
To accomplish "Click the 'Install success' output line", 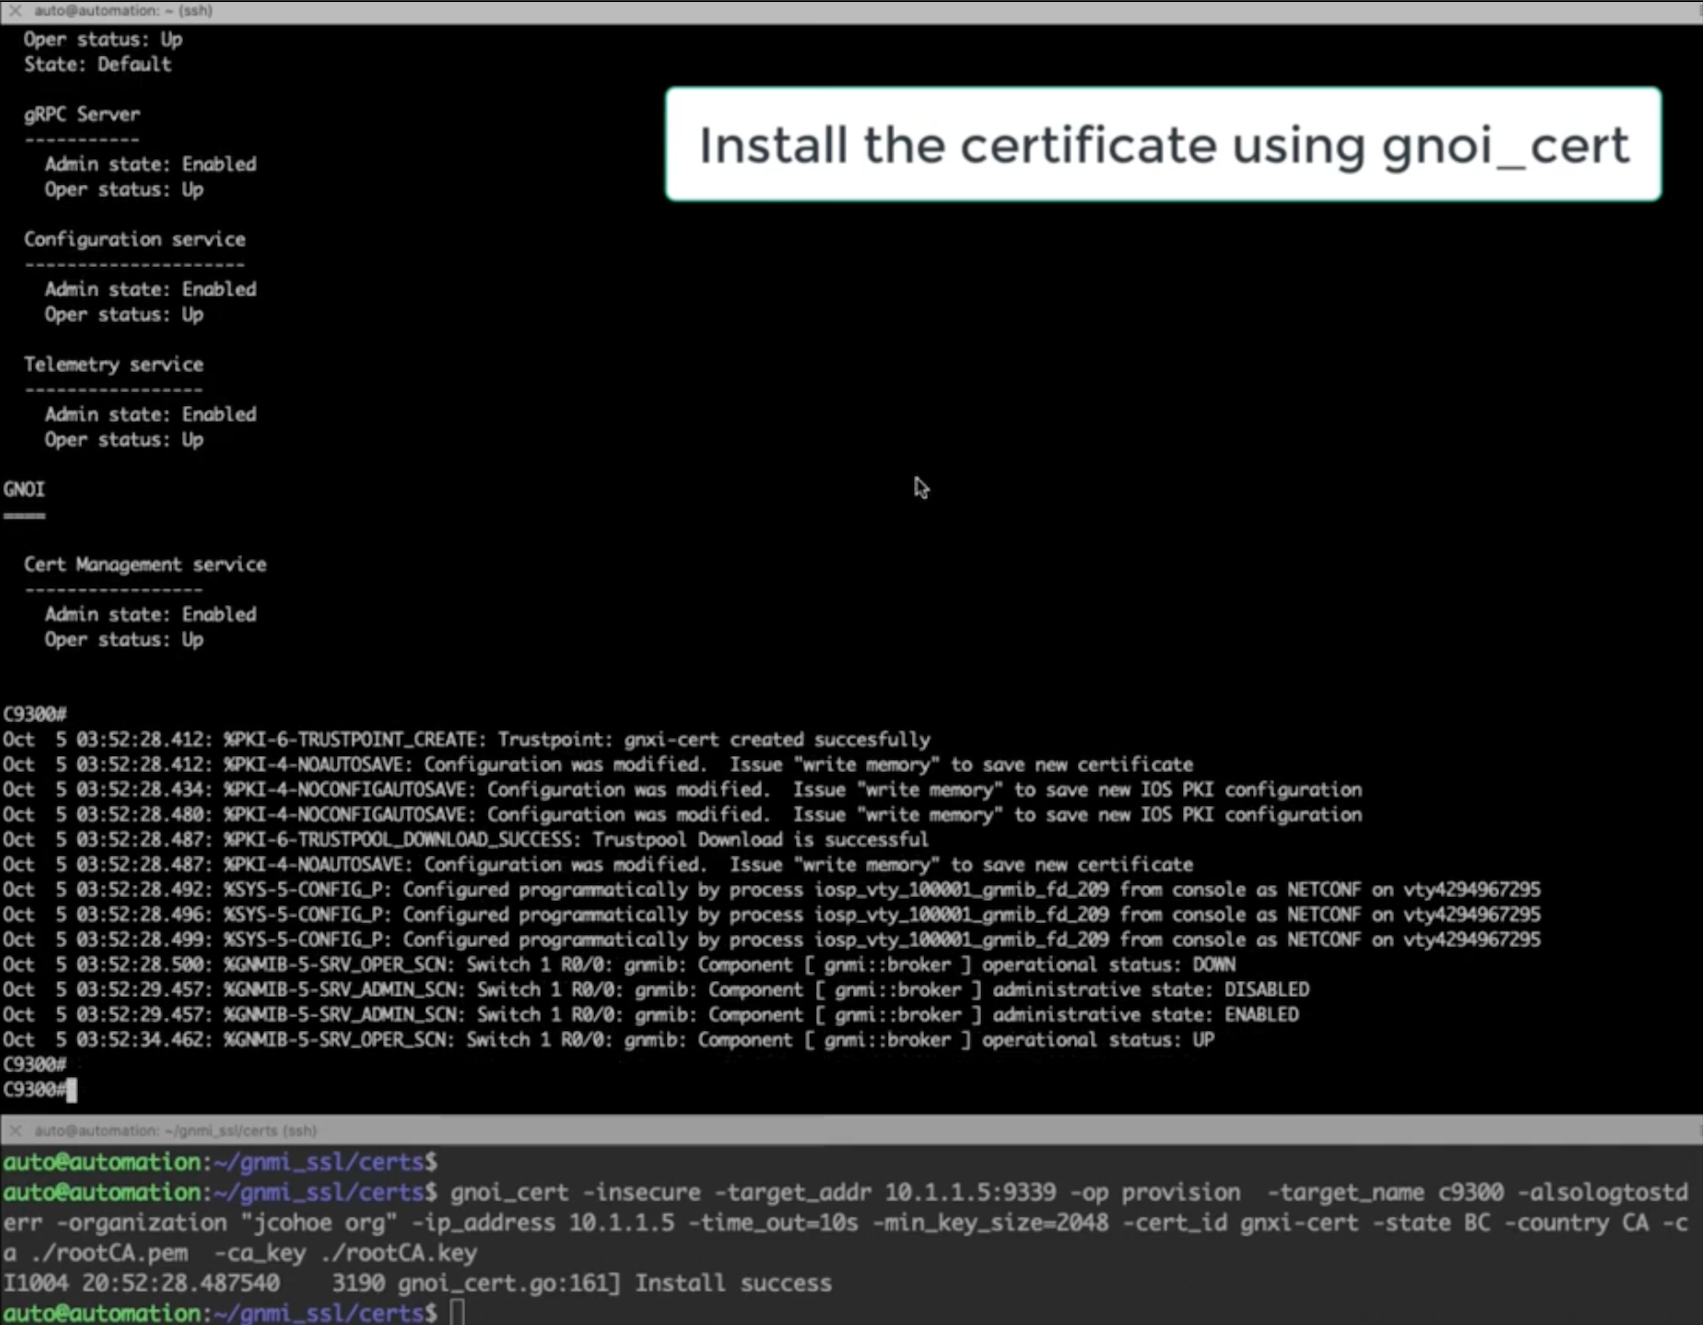I will click(733, 1282).
